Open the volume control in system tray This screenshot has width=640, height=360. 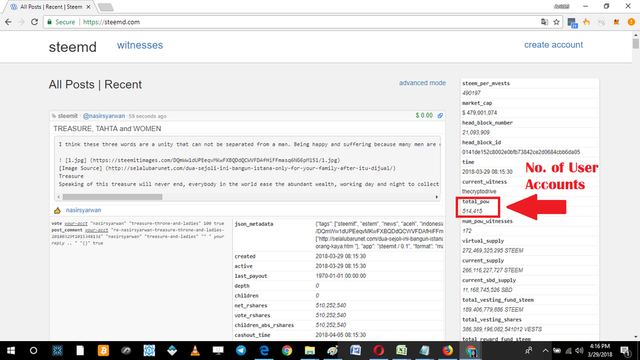point(579,351)
